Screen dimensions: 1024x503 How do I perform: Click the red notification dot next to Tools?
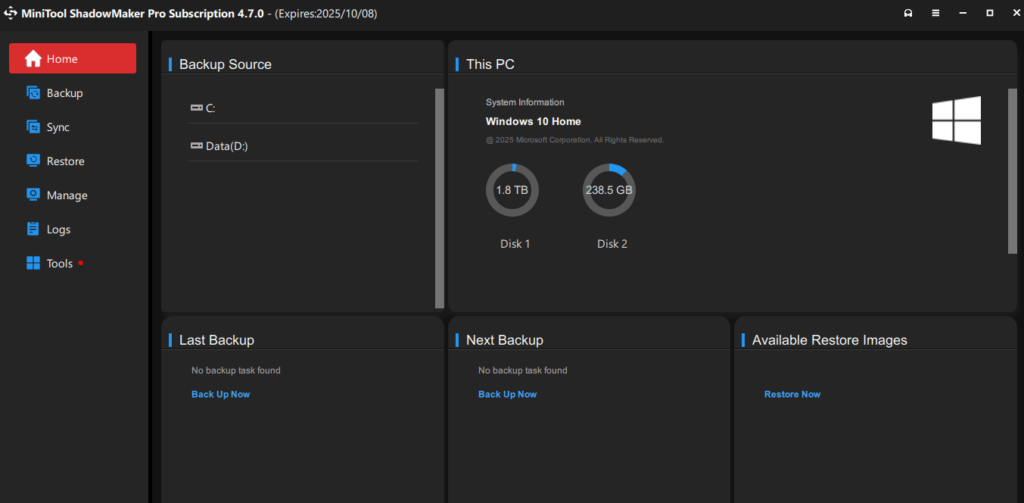pos(80,263)
